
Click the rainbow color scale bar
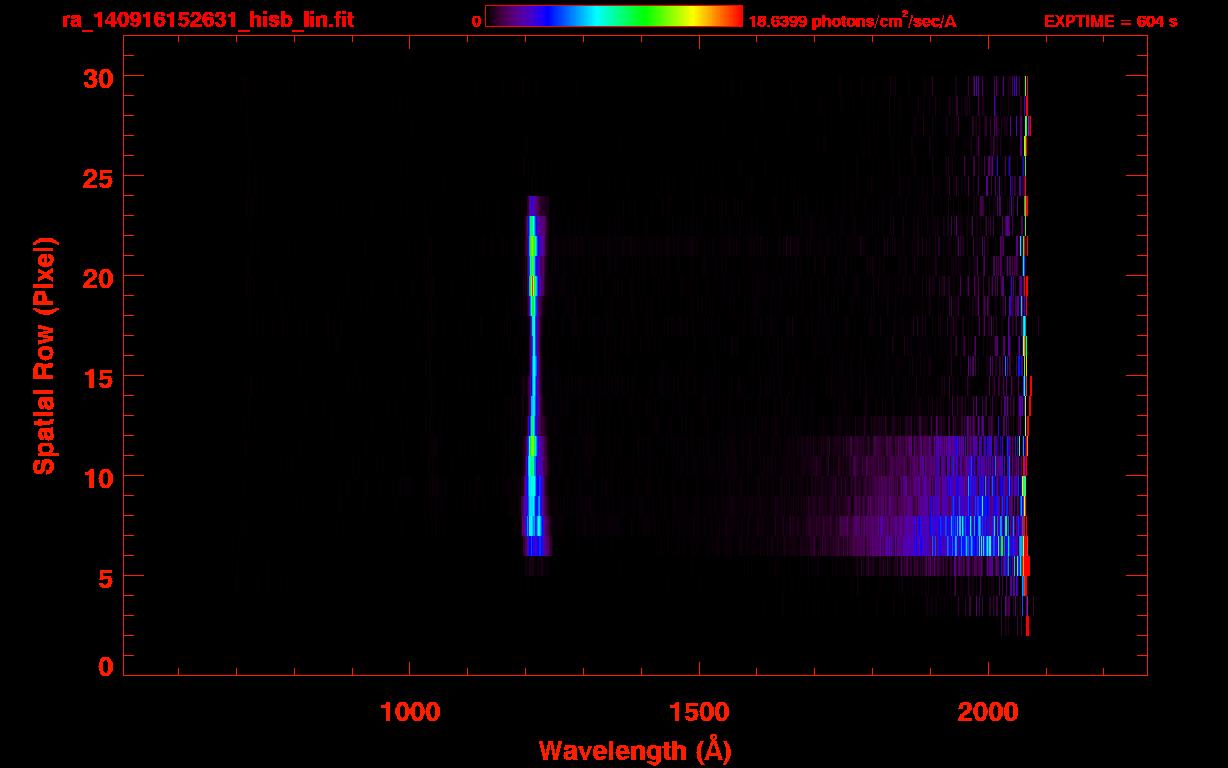click(x=614, y=16)
